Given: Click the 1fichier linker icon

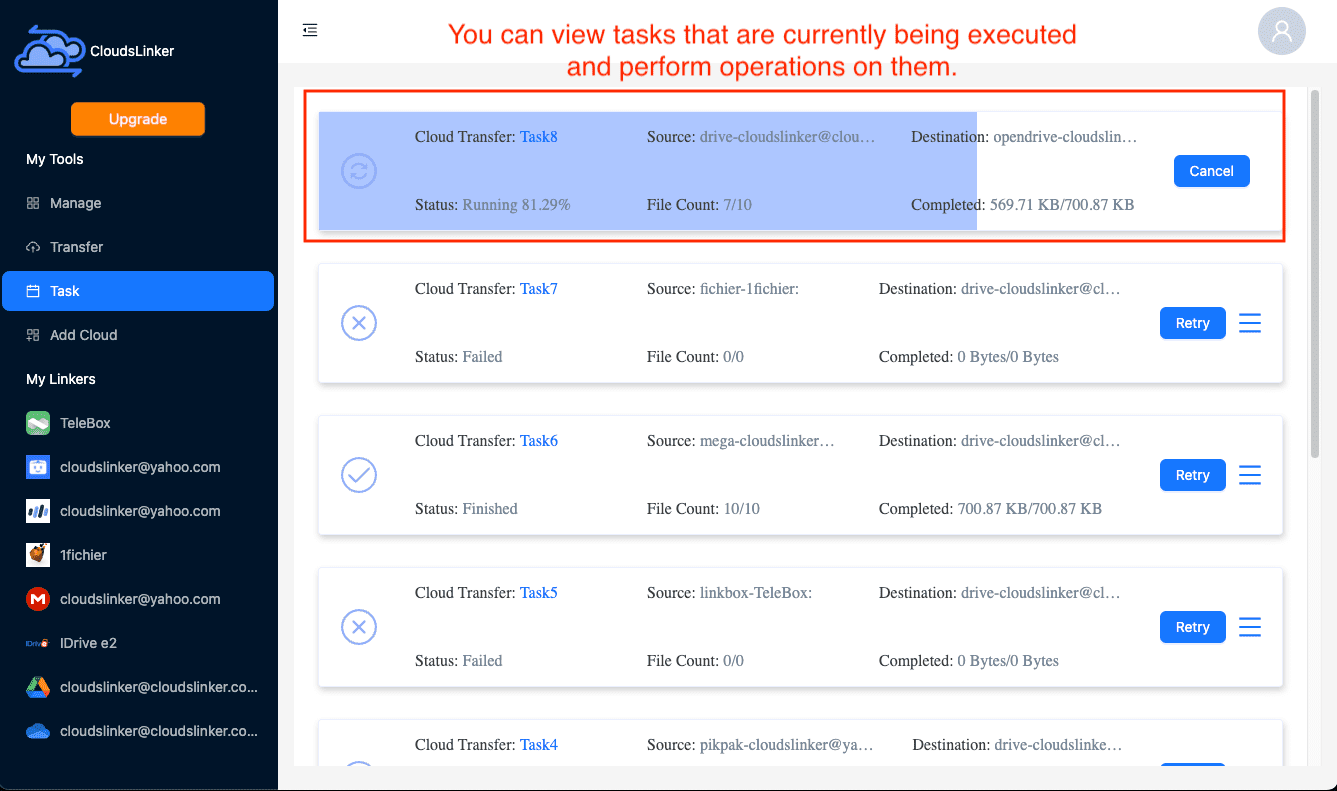Looking at the screenshot, I should (x=38, y=555).
